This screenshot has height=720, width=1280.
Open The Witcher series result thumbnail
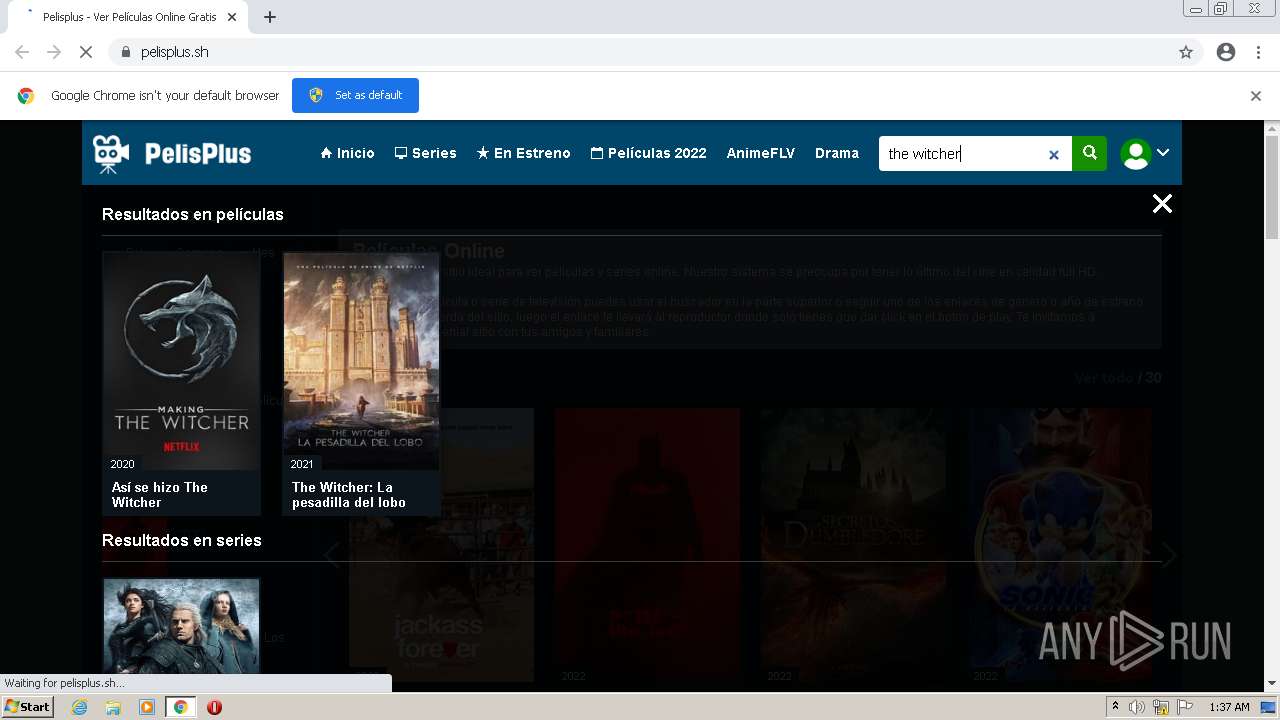pos(181,626)
